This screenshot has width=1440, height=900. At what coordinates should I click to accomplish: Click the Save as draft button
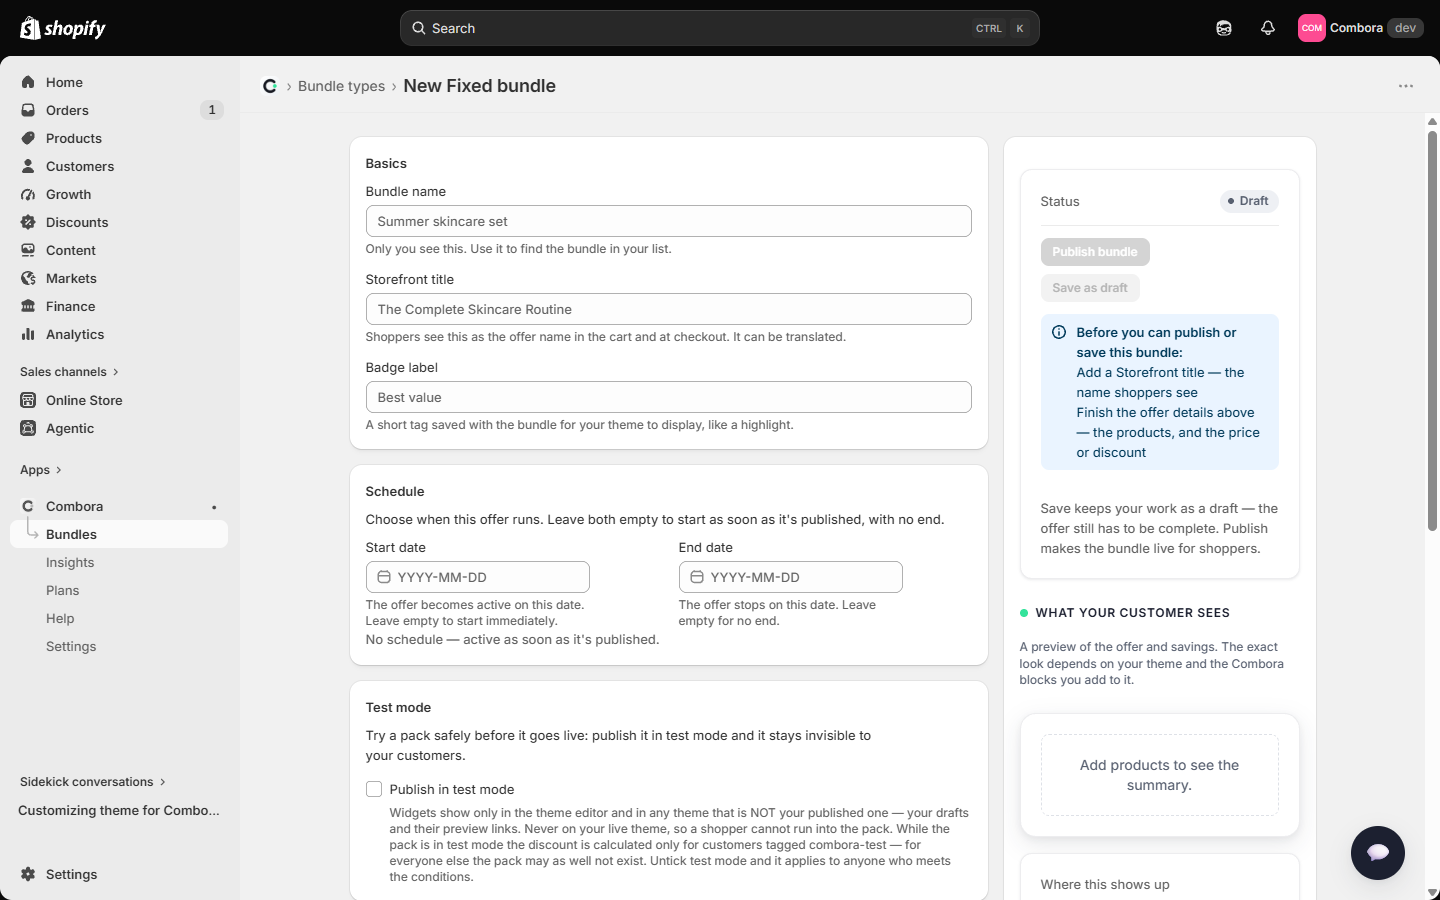pyautogui.click(x=1090, y=288)
